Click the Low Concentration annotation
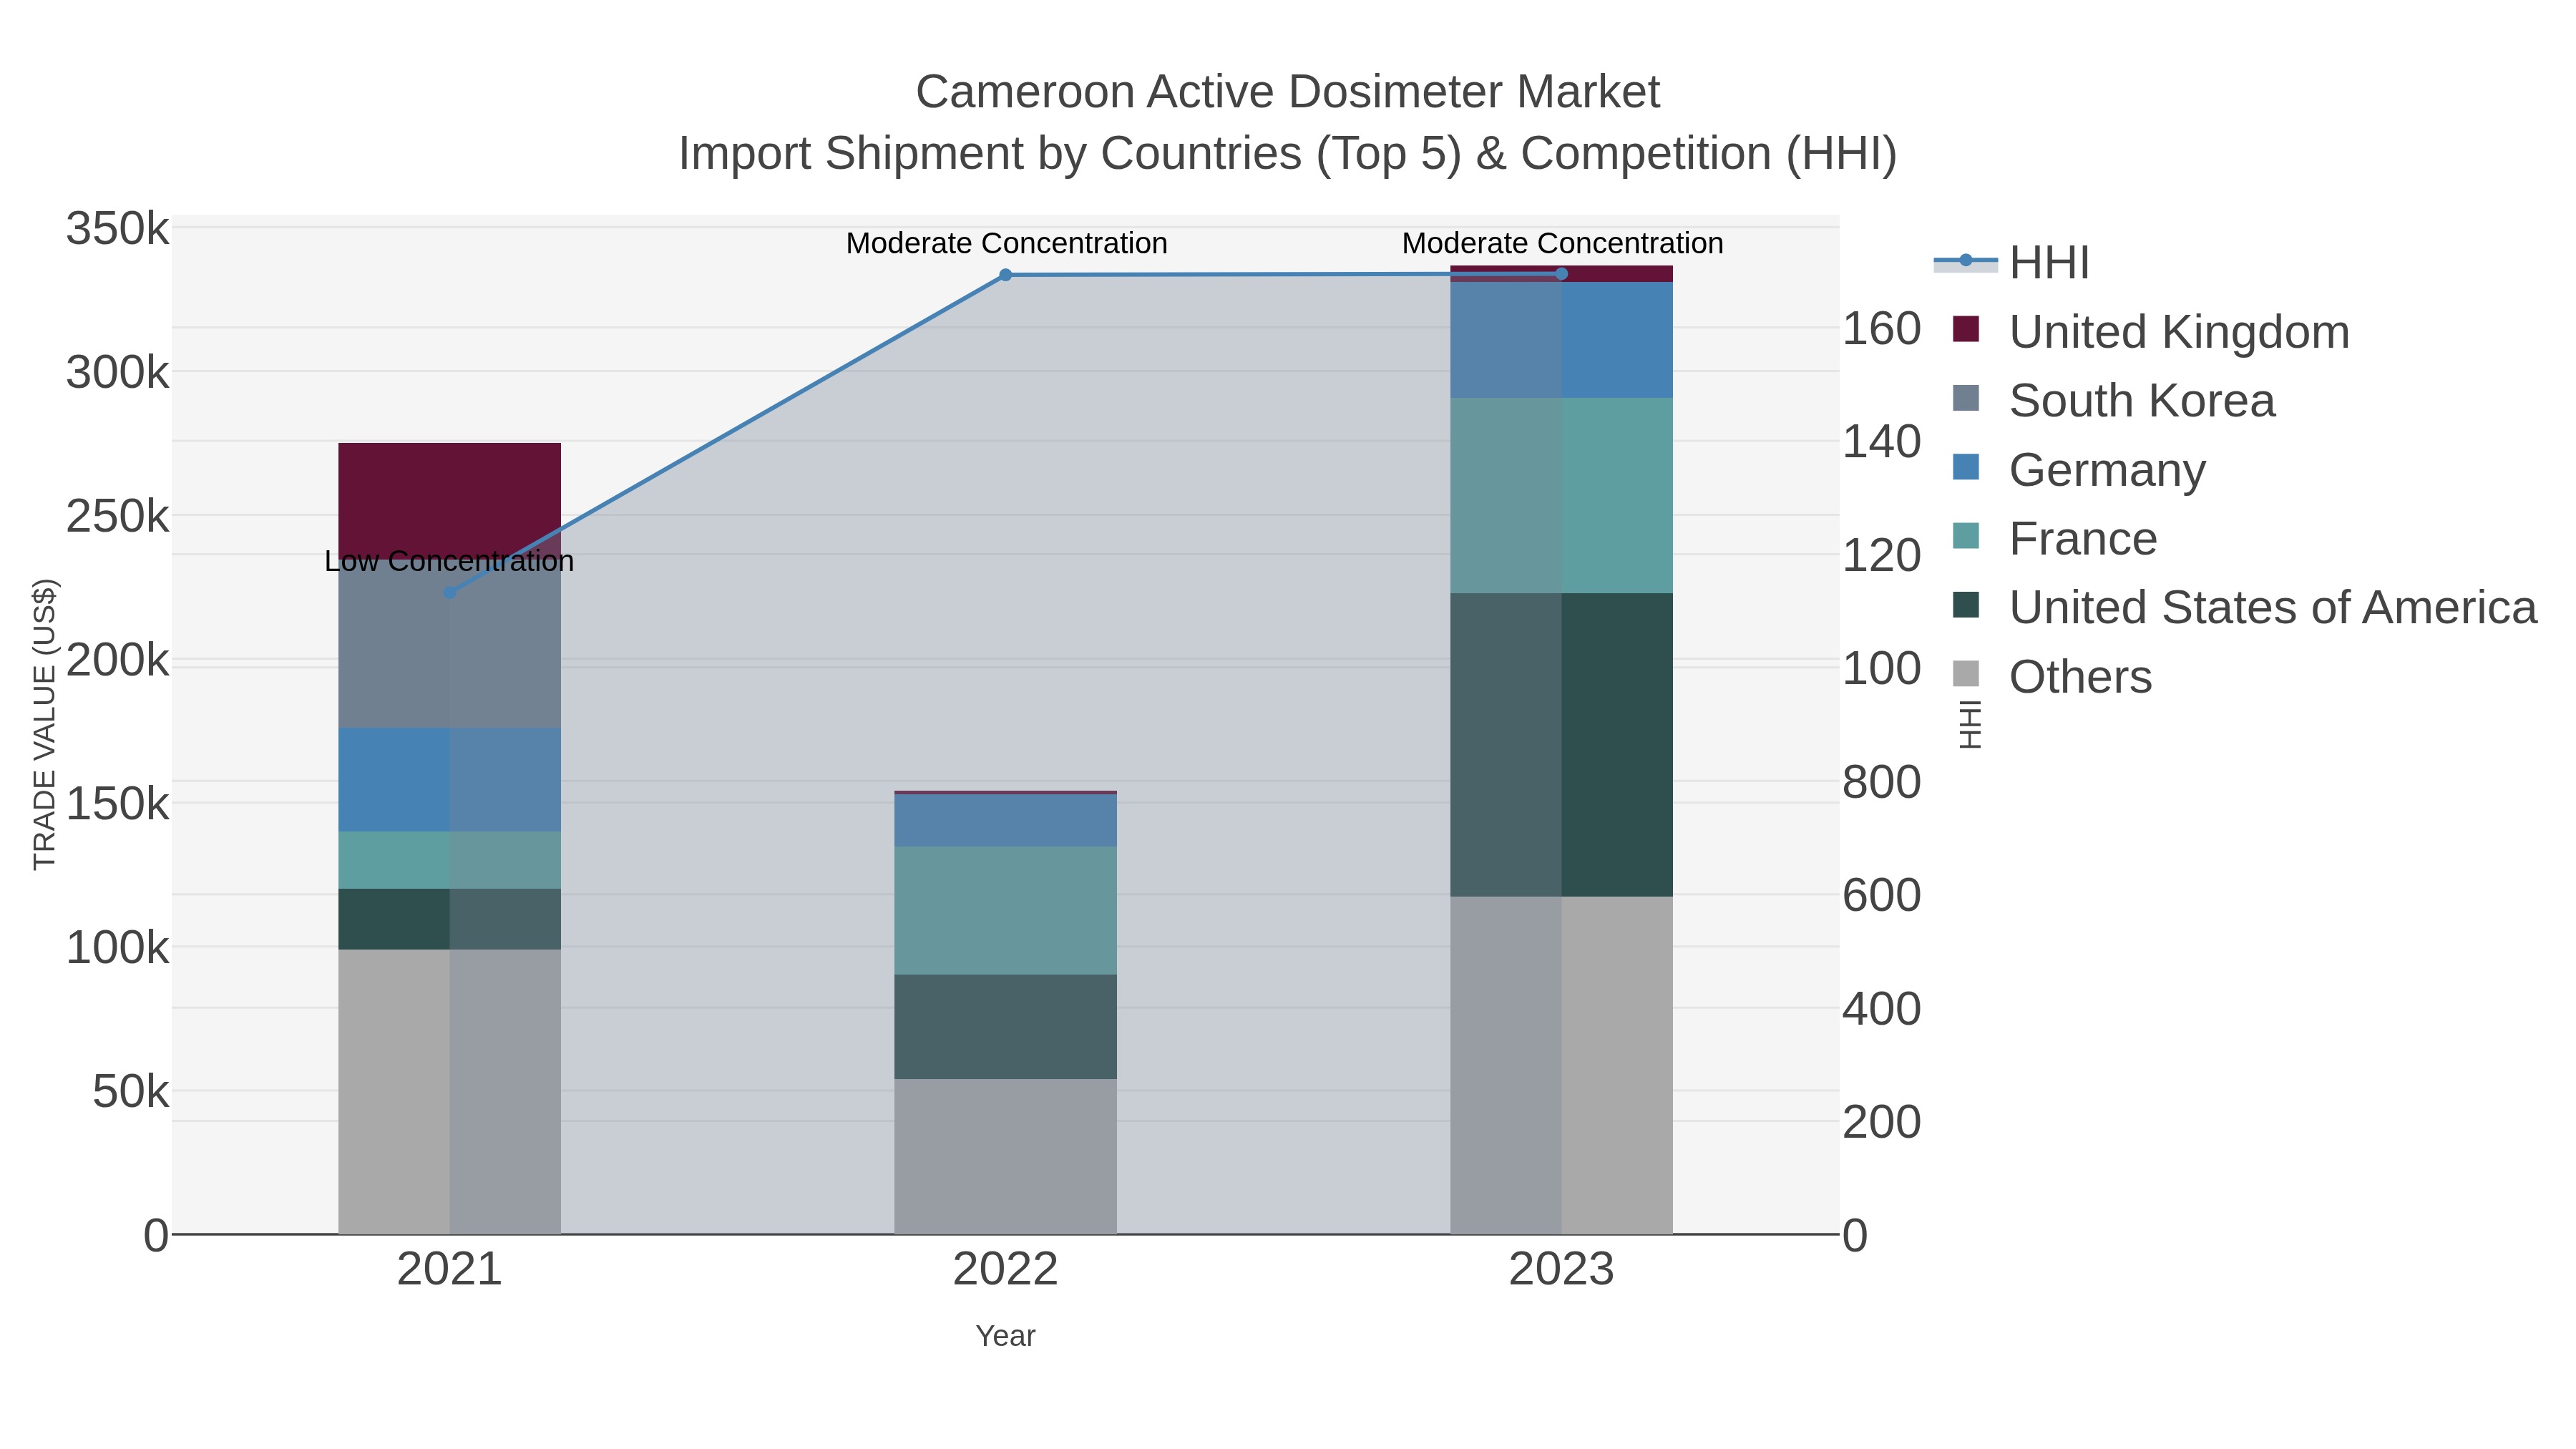2576x1449 pixels. click(449, 561)
